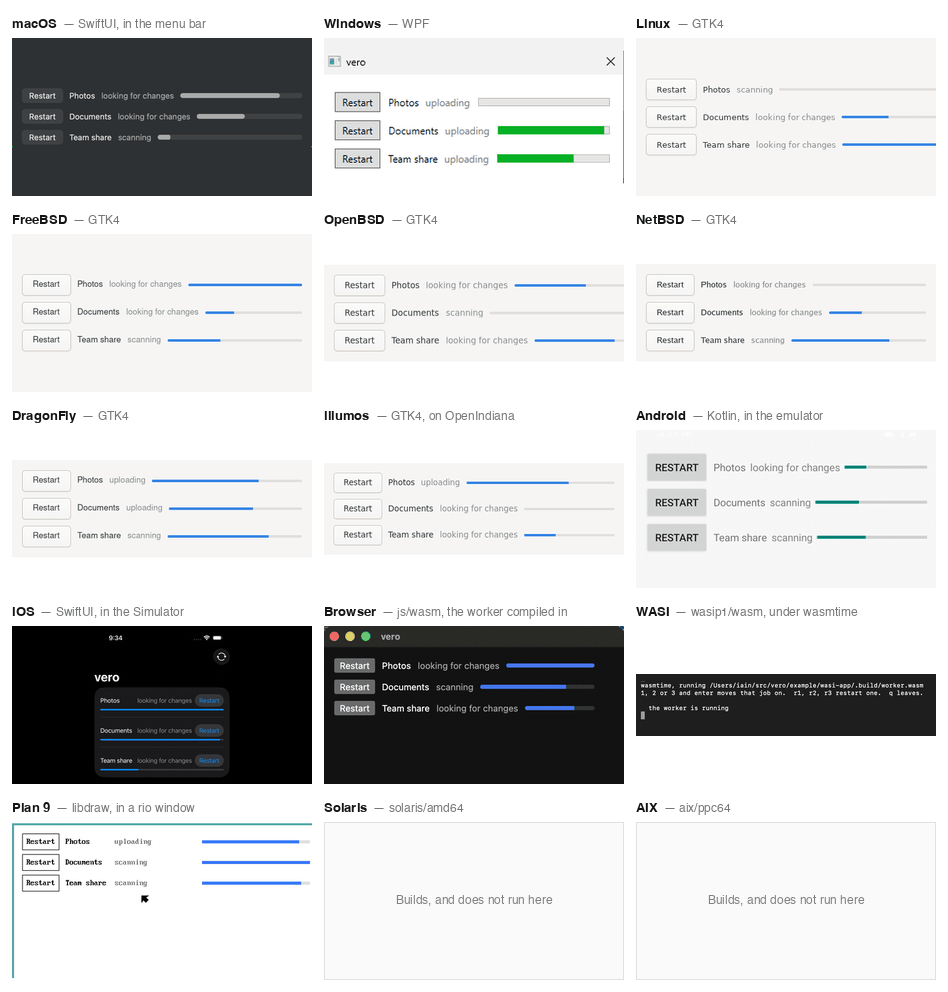Image resolution: width=948 pixels, height=992 pixels.
Task: Click the green Documents progress bar in Windows
Action: click(554, 130)
